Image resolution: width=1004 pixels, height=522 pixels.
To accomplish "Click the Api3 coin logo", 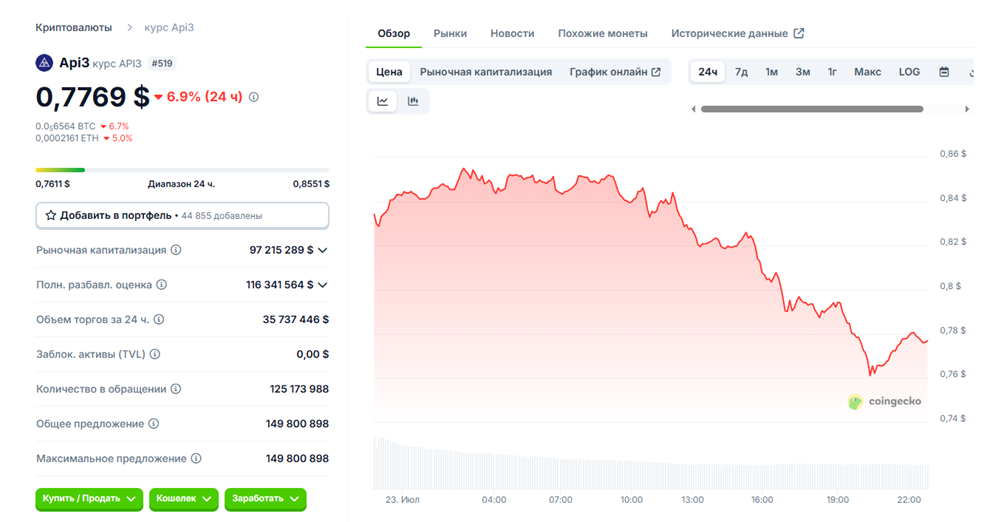I will (44, 63).
